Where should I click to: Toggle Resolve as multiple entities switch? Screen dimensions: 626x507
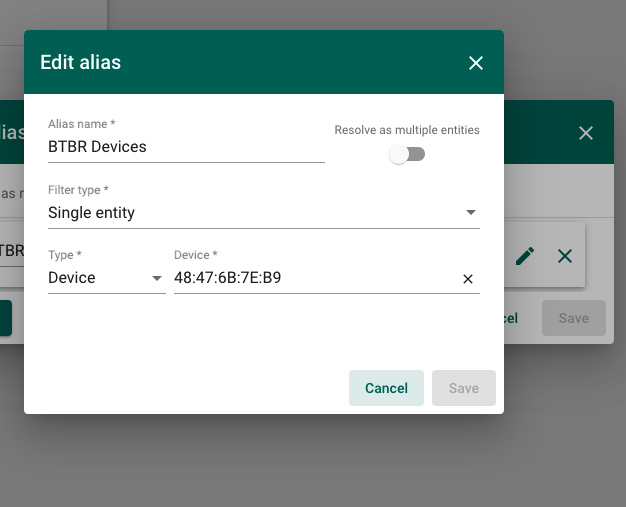(x=407, y=154)
